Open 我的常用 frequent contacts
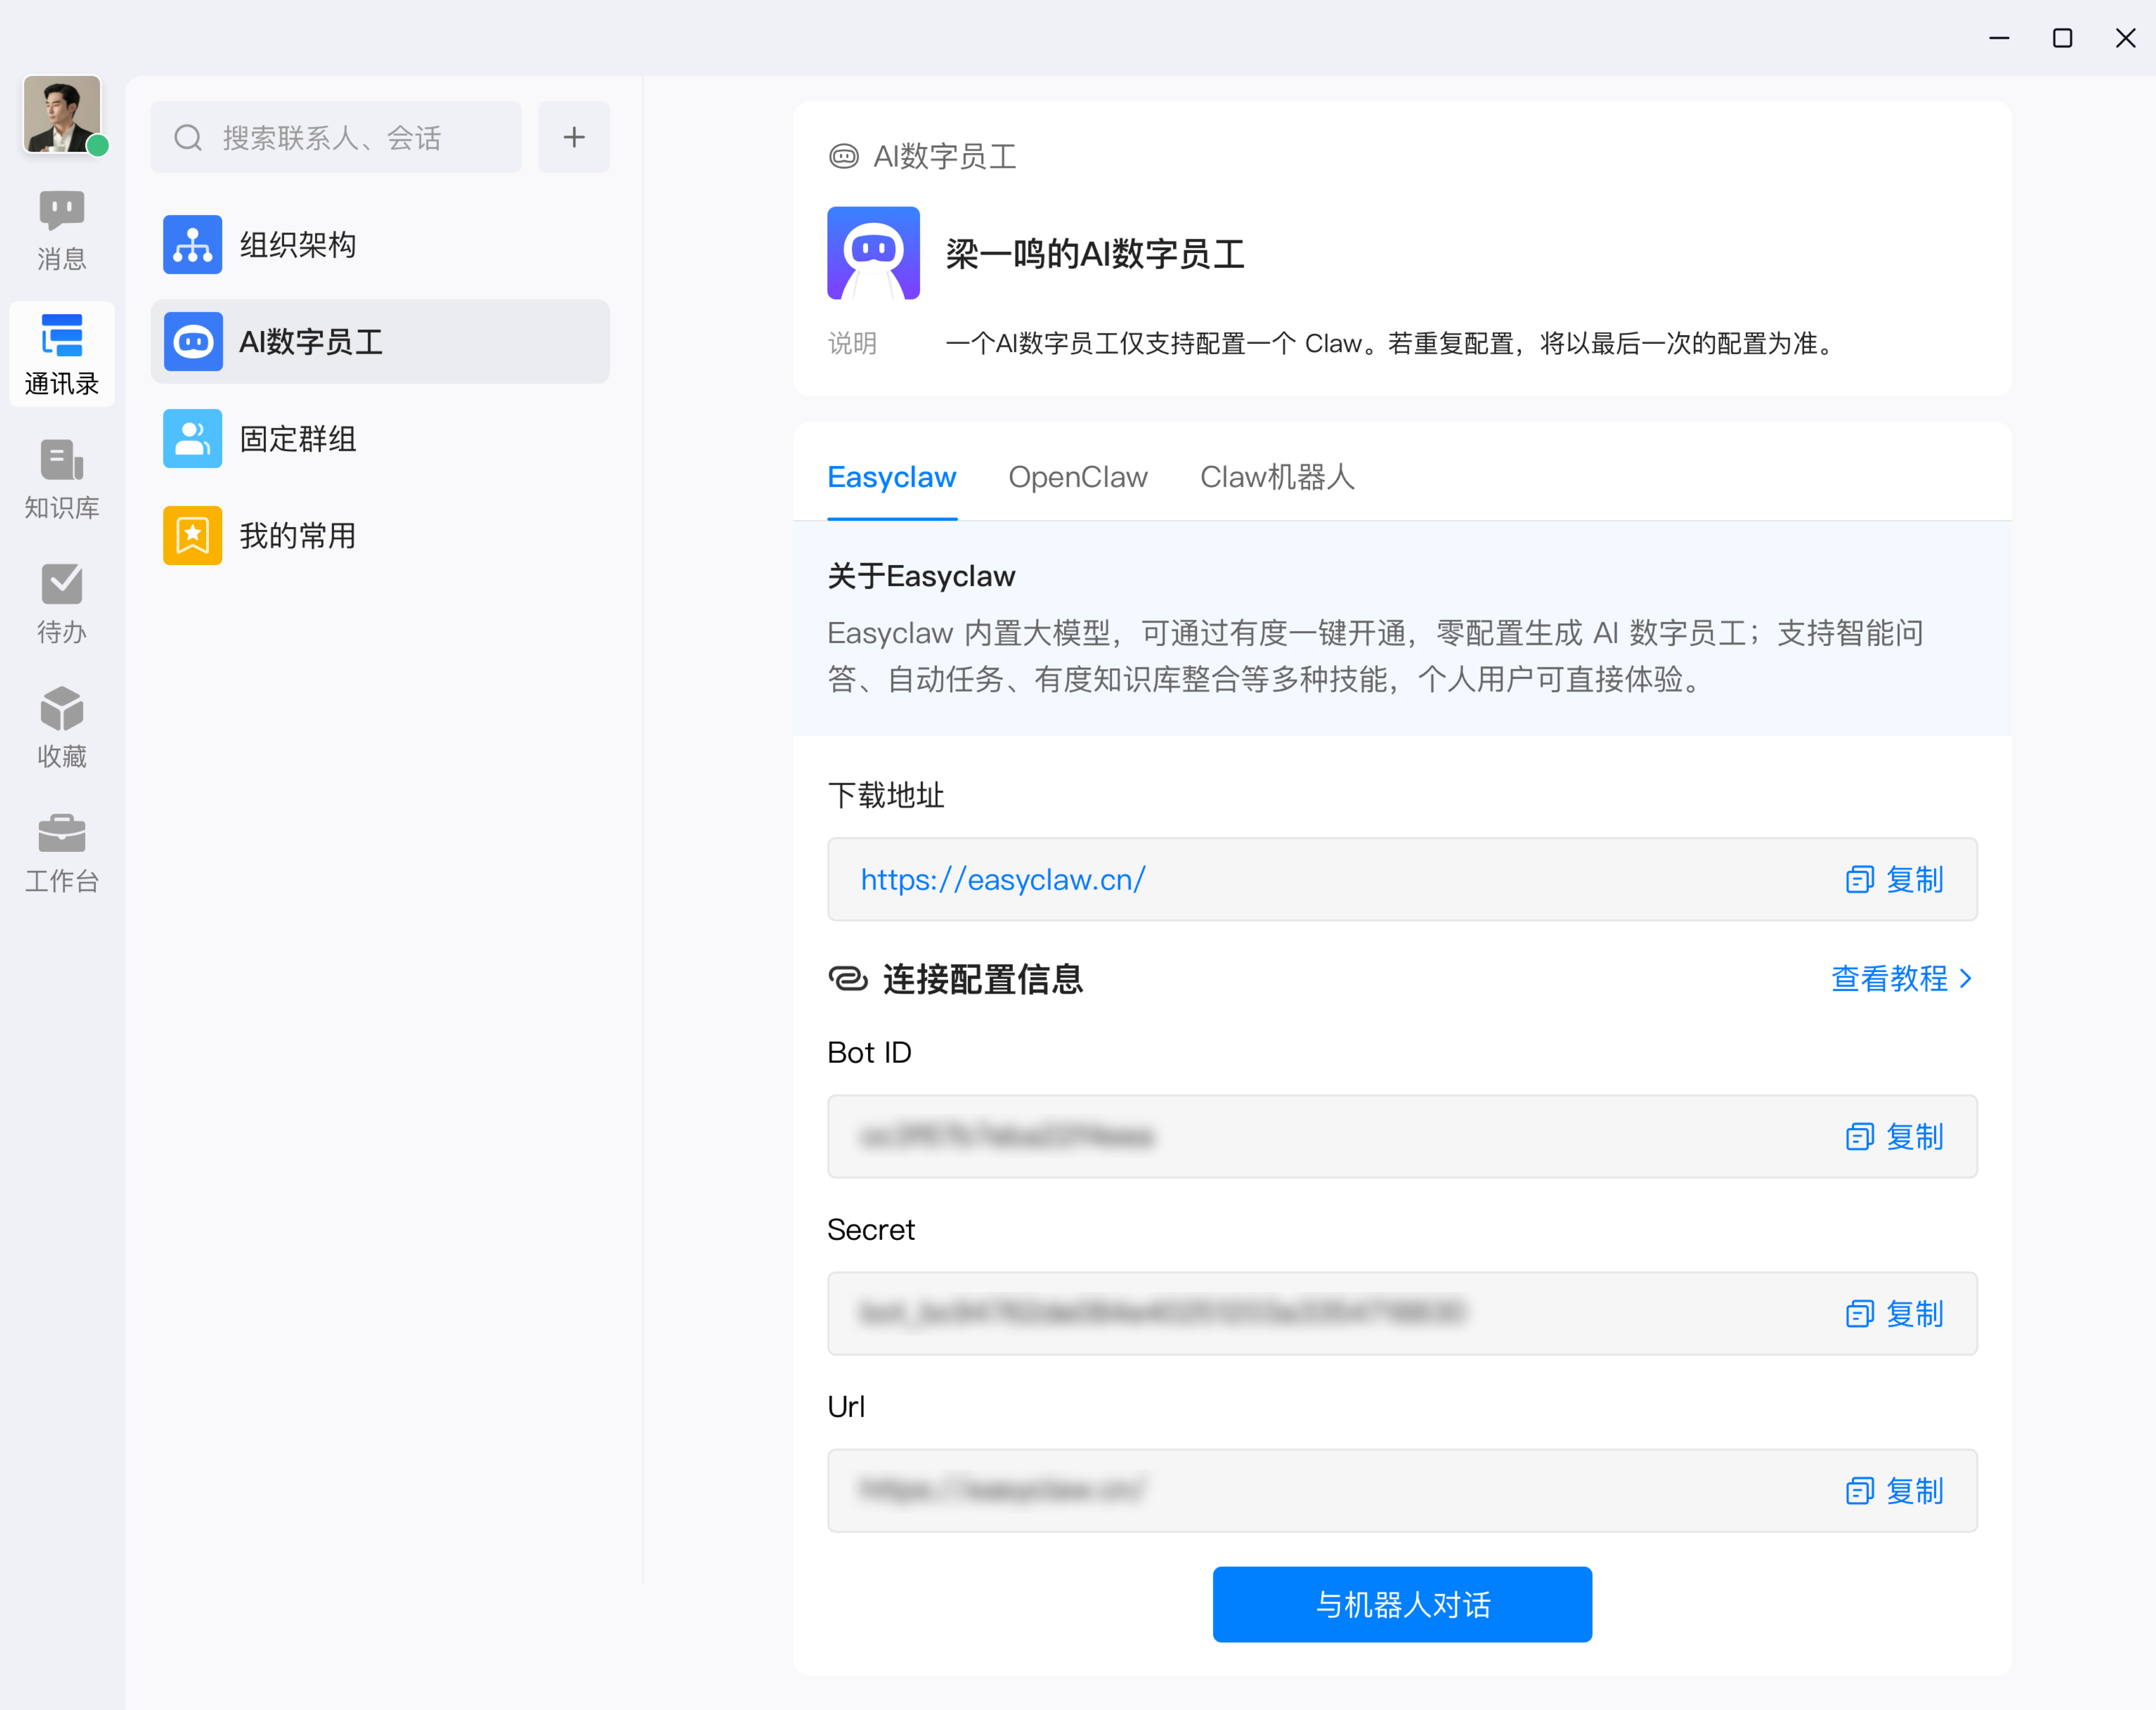2156x1710 pixels. [380, 535]
